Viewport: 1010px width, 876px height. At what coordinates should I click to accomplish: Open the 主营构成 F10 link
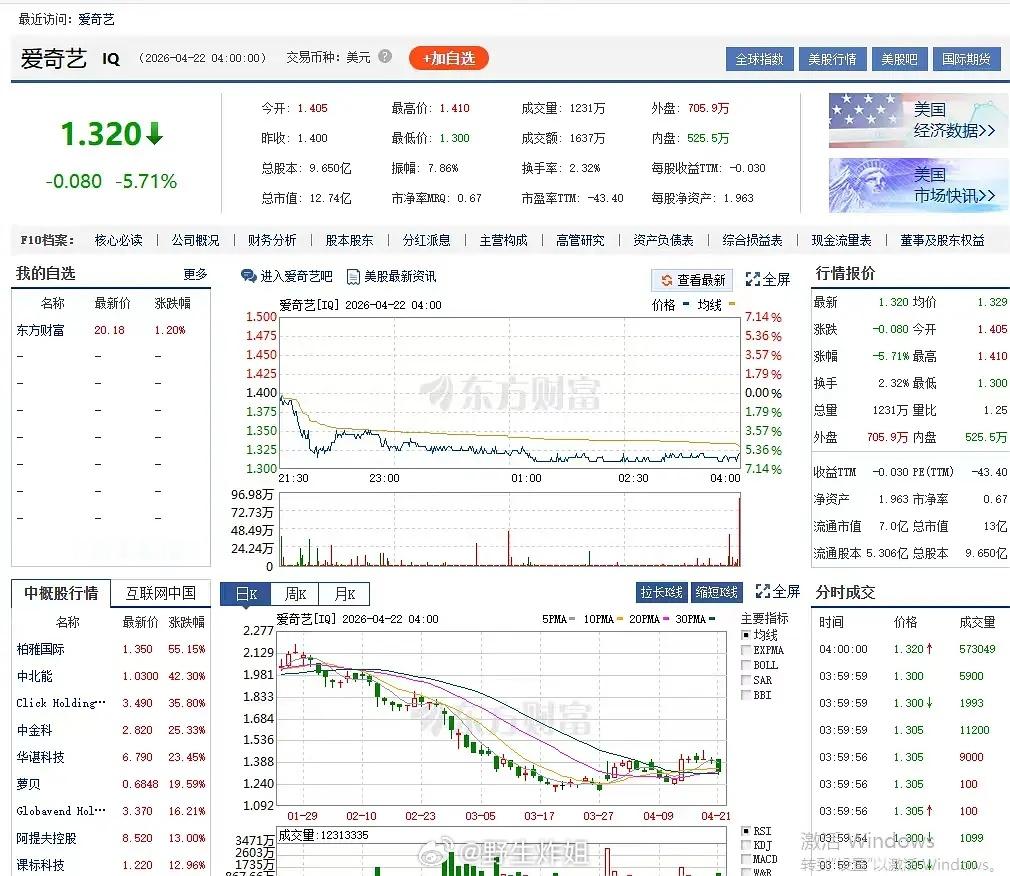click(503, 240)
